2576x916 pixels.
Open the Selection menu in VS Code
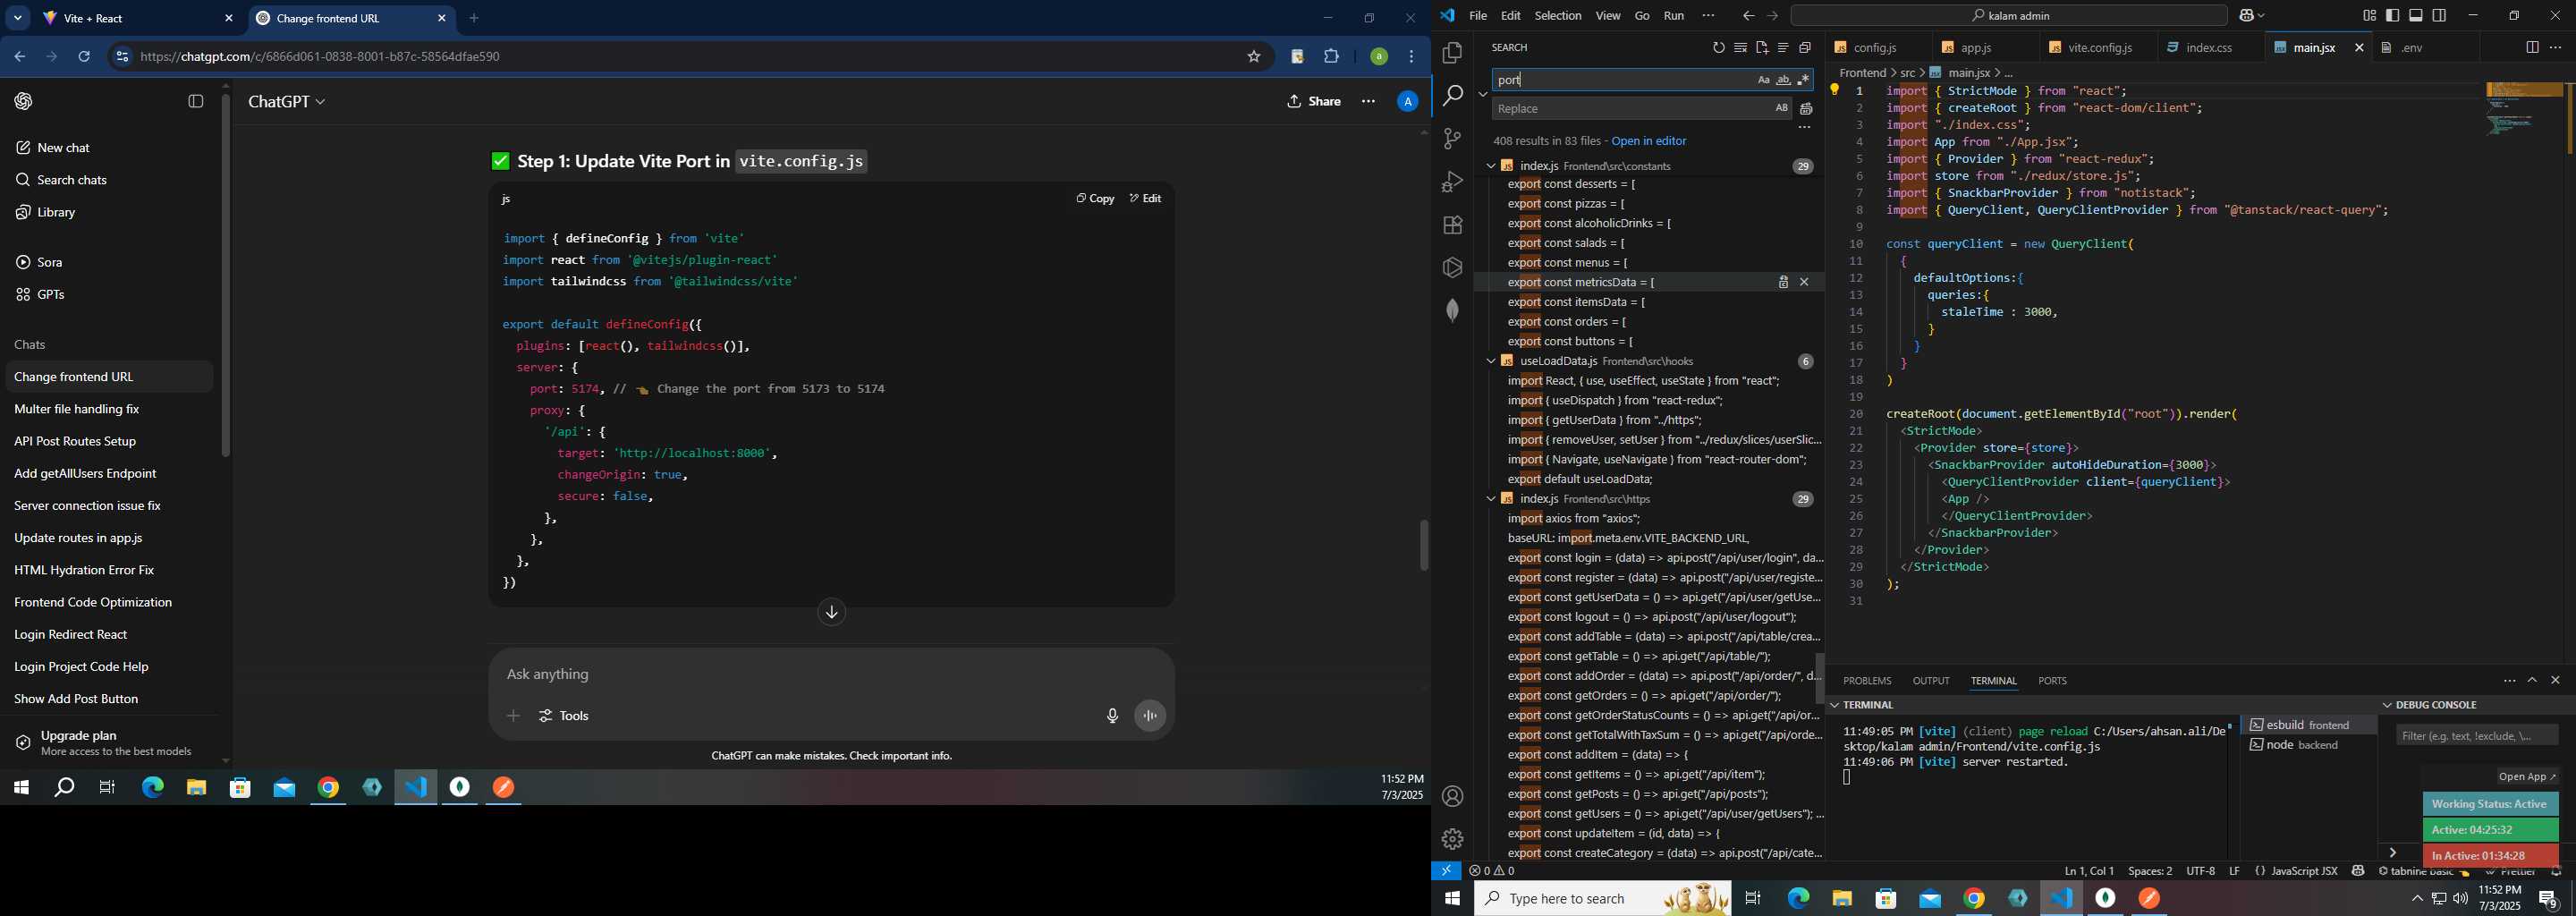[1558, 16]
